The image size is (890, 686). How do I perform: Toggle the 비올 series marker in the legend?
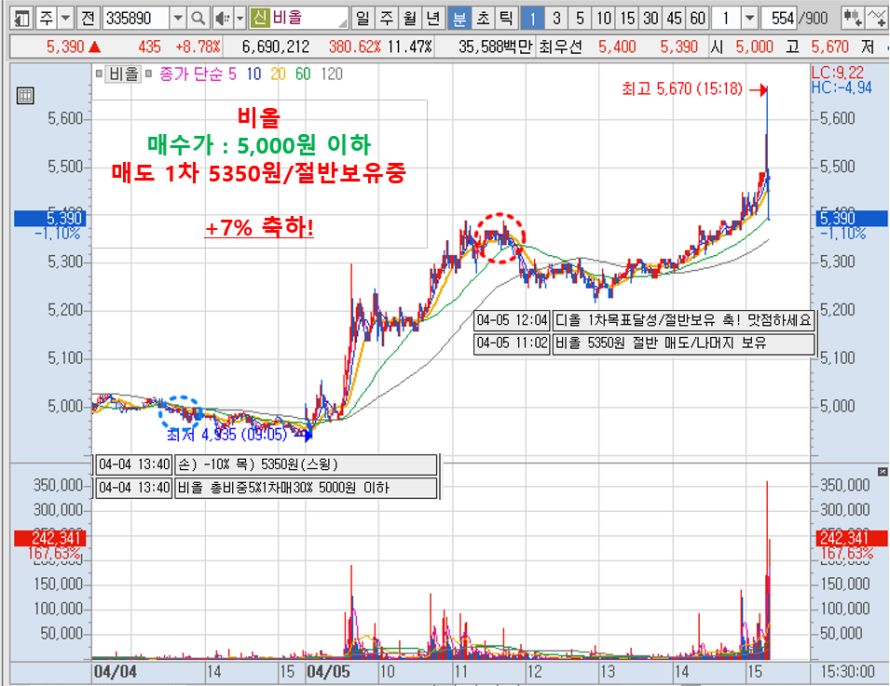coord(100,74)
